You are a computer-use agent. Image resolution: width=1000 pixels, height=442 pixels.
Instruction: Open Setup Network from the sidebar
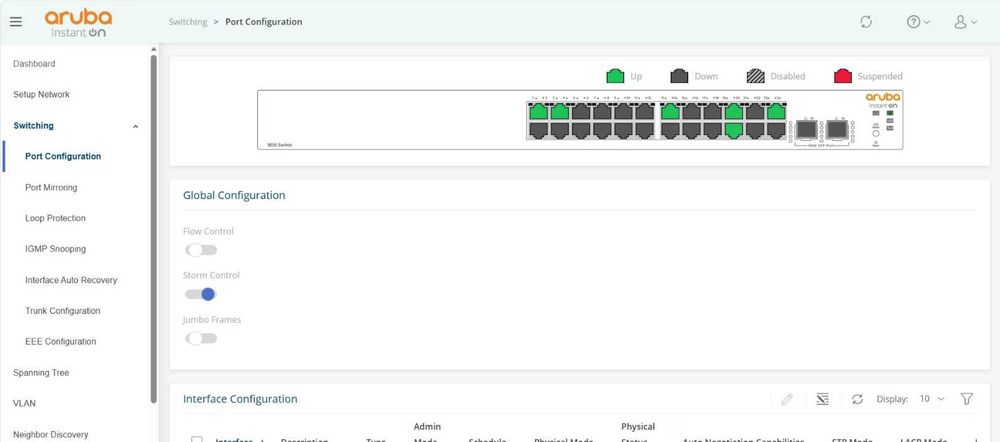pos(41,94)
